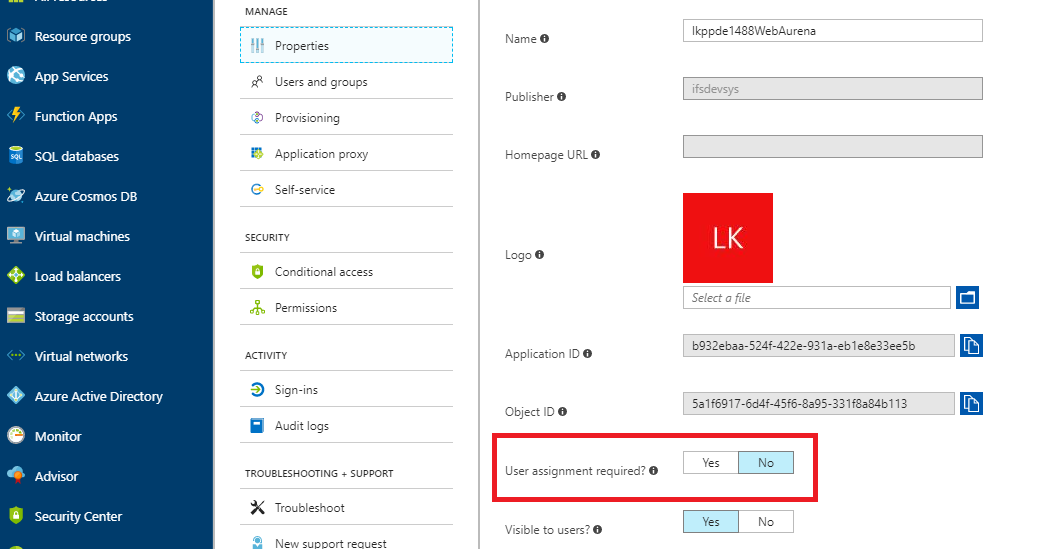Browse for a logo file
This screenshot has width=1058, height=549.
(968, 297)
